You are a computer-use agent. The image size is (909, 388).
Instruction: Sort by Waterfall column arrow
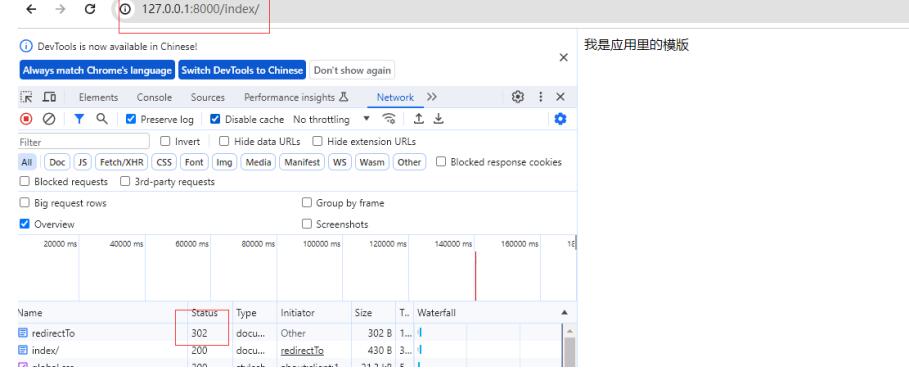[564, 313]
